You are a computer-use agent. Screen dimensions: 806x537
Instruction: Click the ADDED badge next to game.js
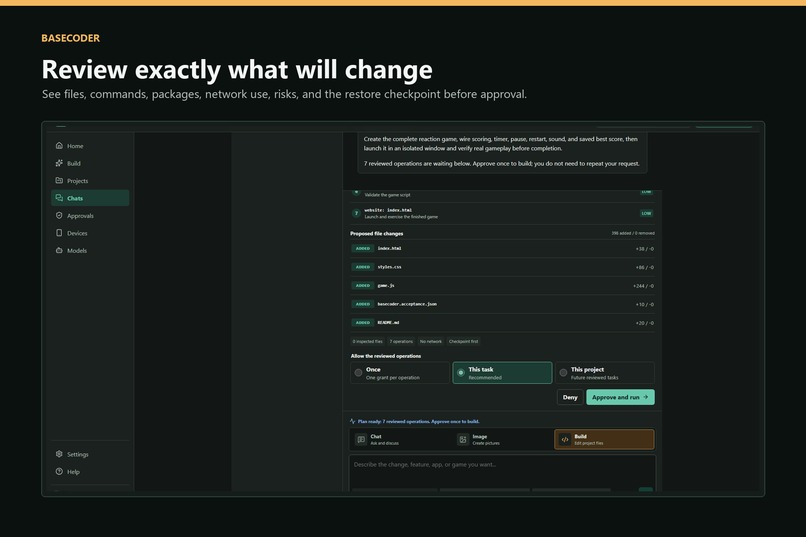[363, 285]
